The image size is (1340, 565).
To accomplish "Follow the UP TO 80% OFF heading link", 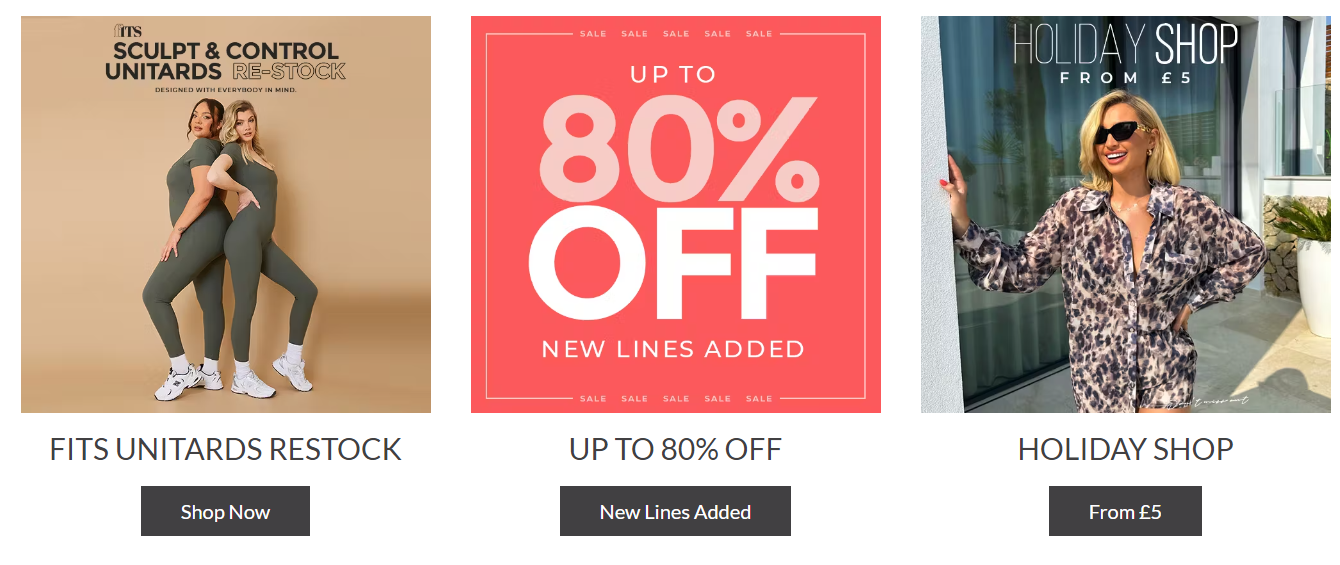I will (675, 449).
